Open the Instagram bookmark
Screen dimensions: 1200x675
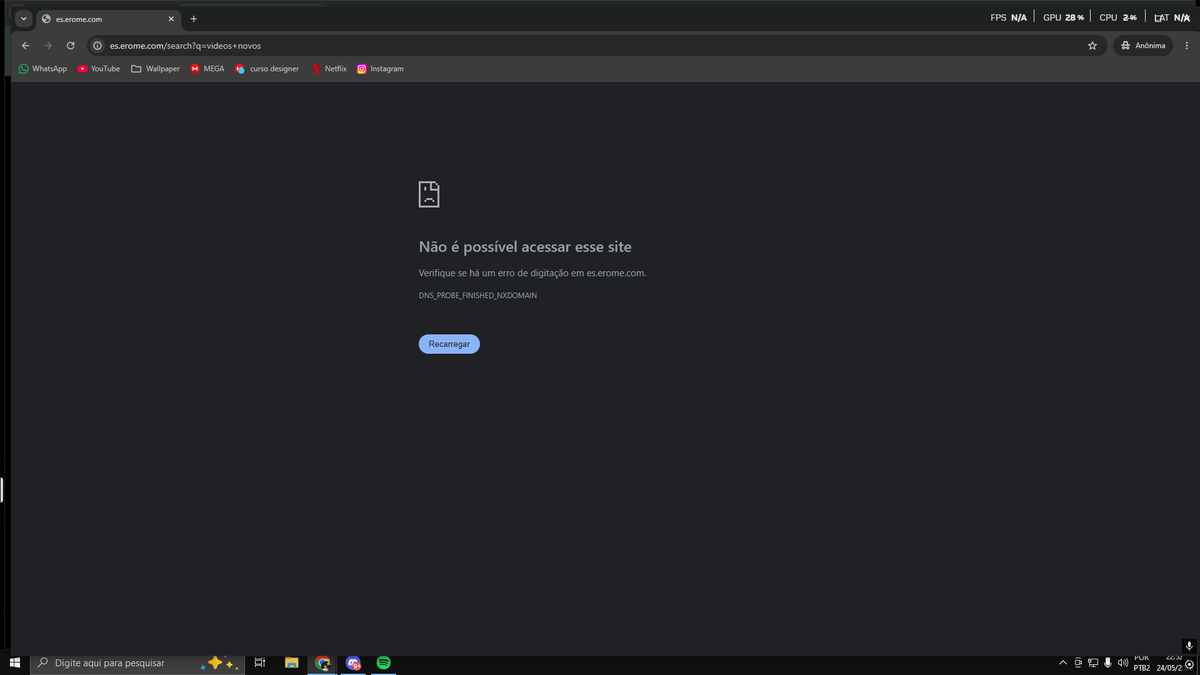click(380, 69)
